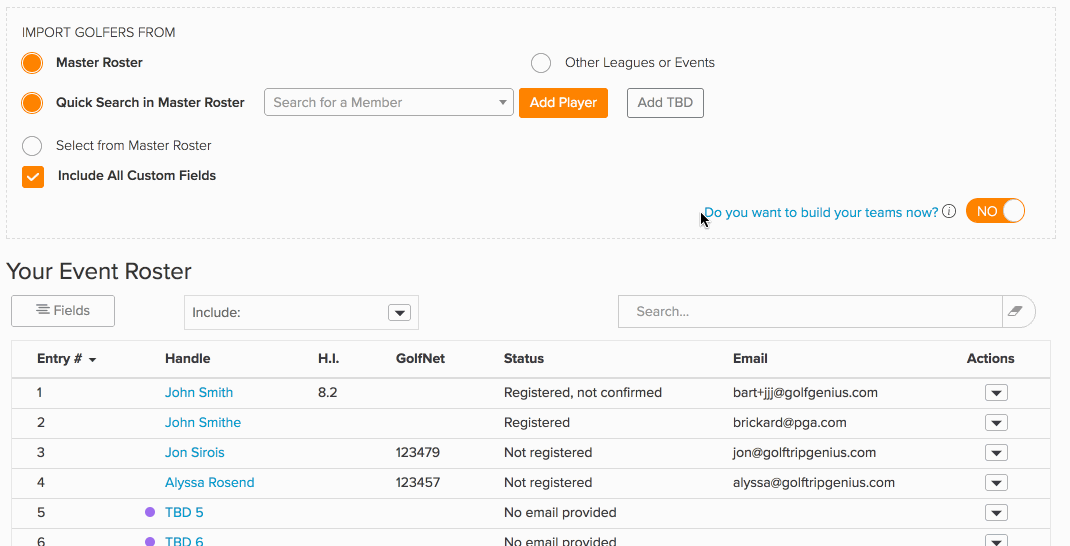This screenshot has width=1070, height=546.
Task: Click the purple dot beside TBD 5
Action: [150, 512]
